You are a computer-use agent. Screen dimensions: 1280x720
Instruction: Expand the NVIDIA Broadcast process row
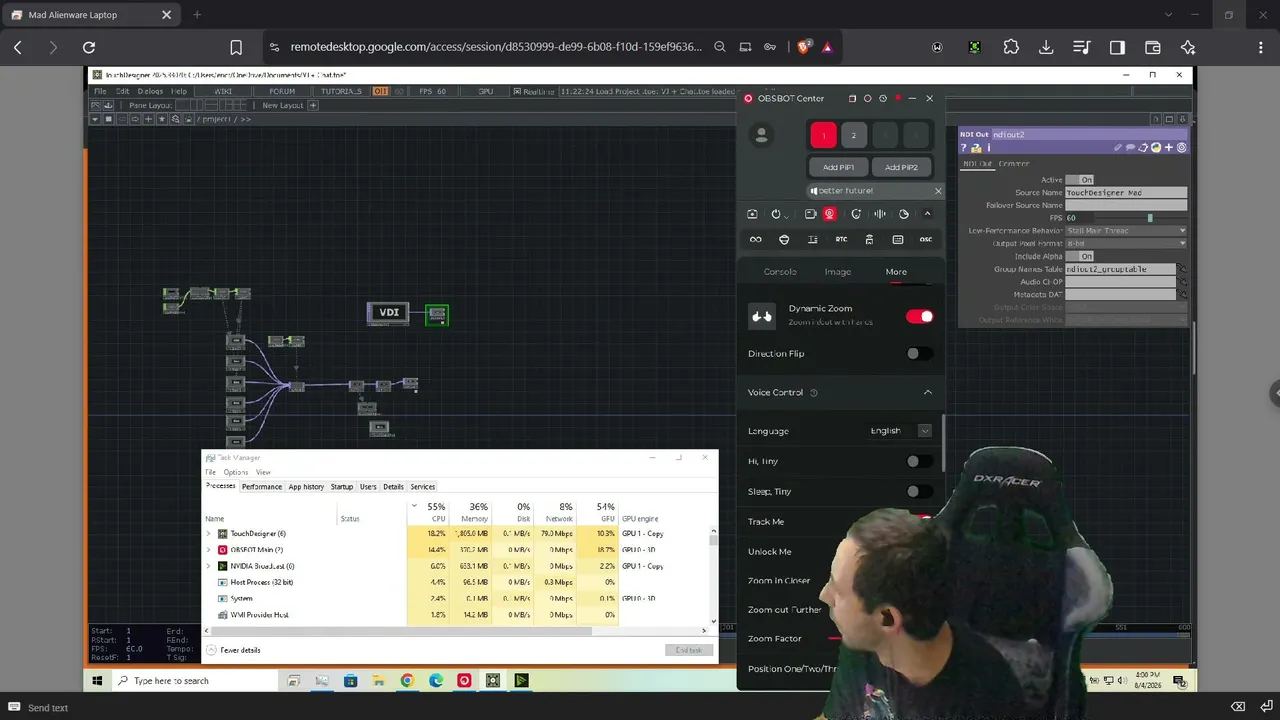pos(208,566)
